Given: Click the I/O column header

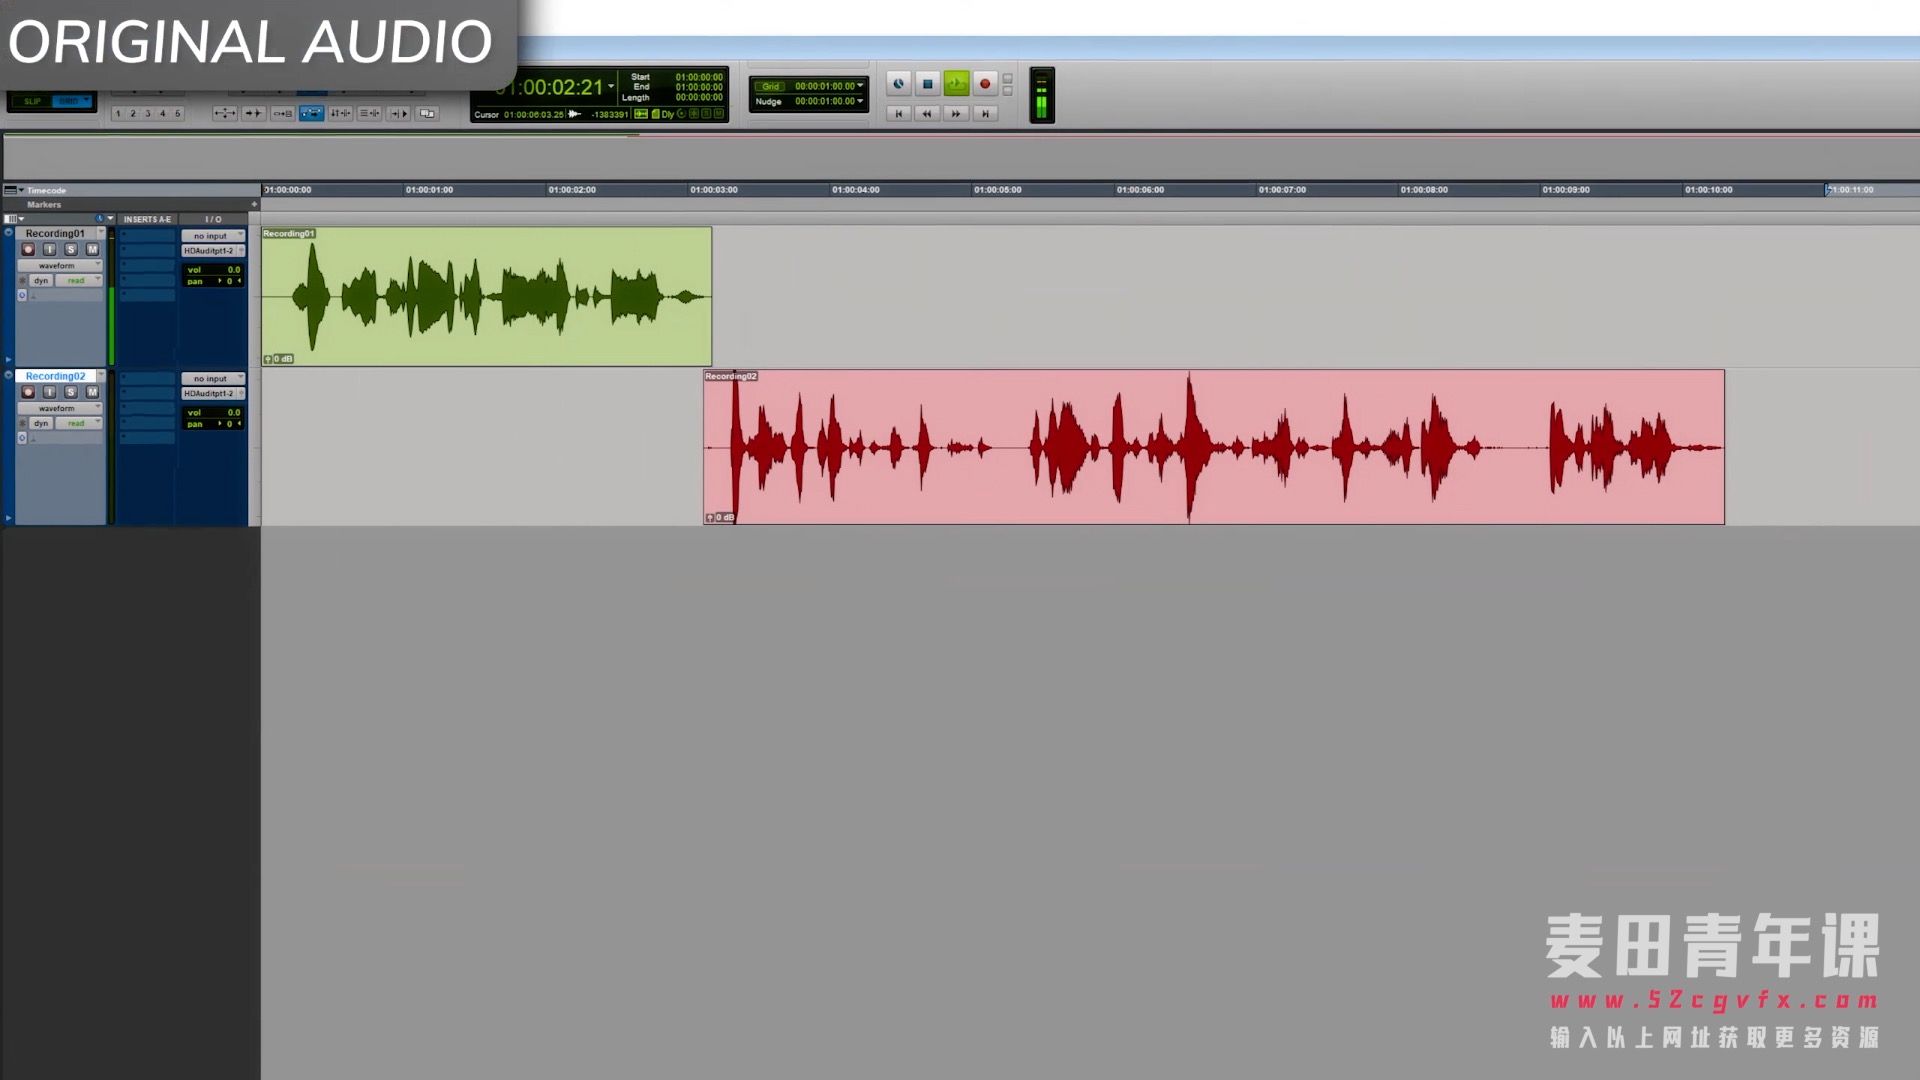Looking at the screenshot, I should click(x=213, y=219).
